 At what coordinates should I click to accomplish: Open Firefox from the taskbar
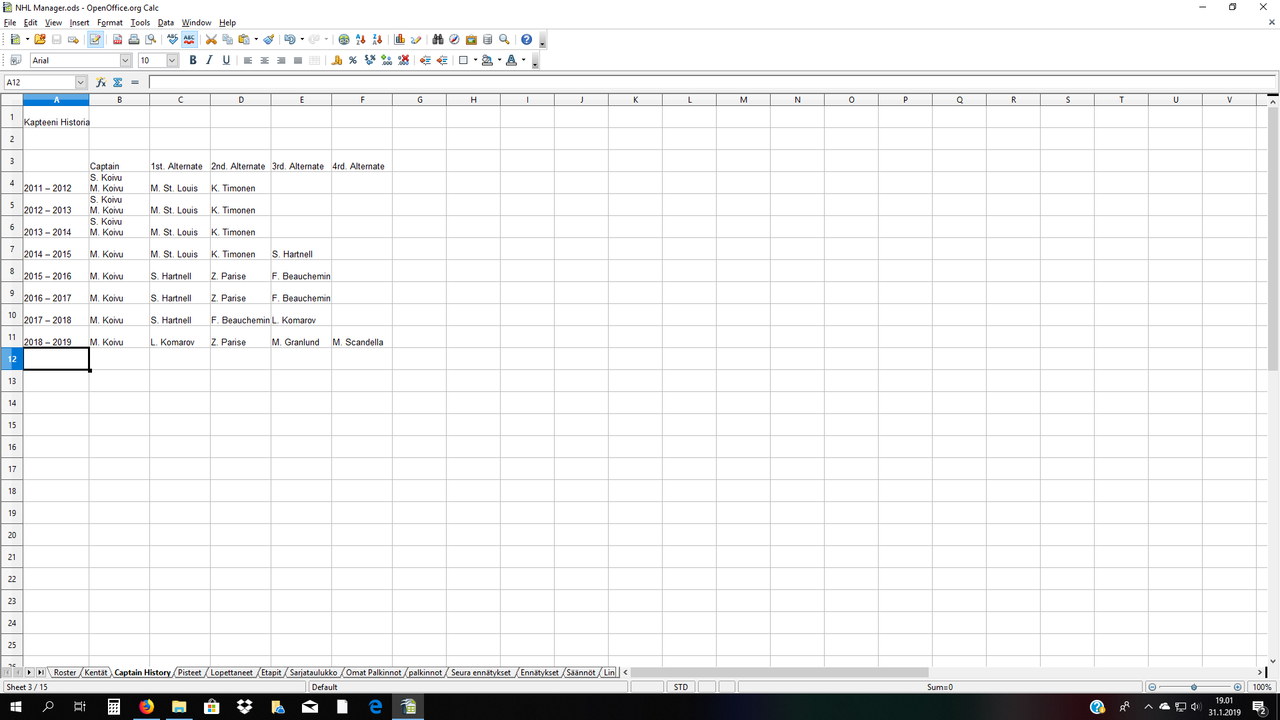point(147,707)
